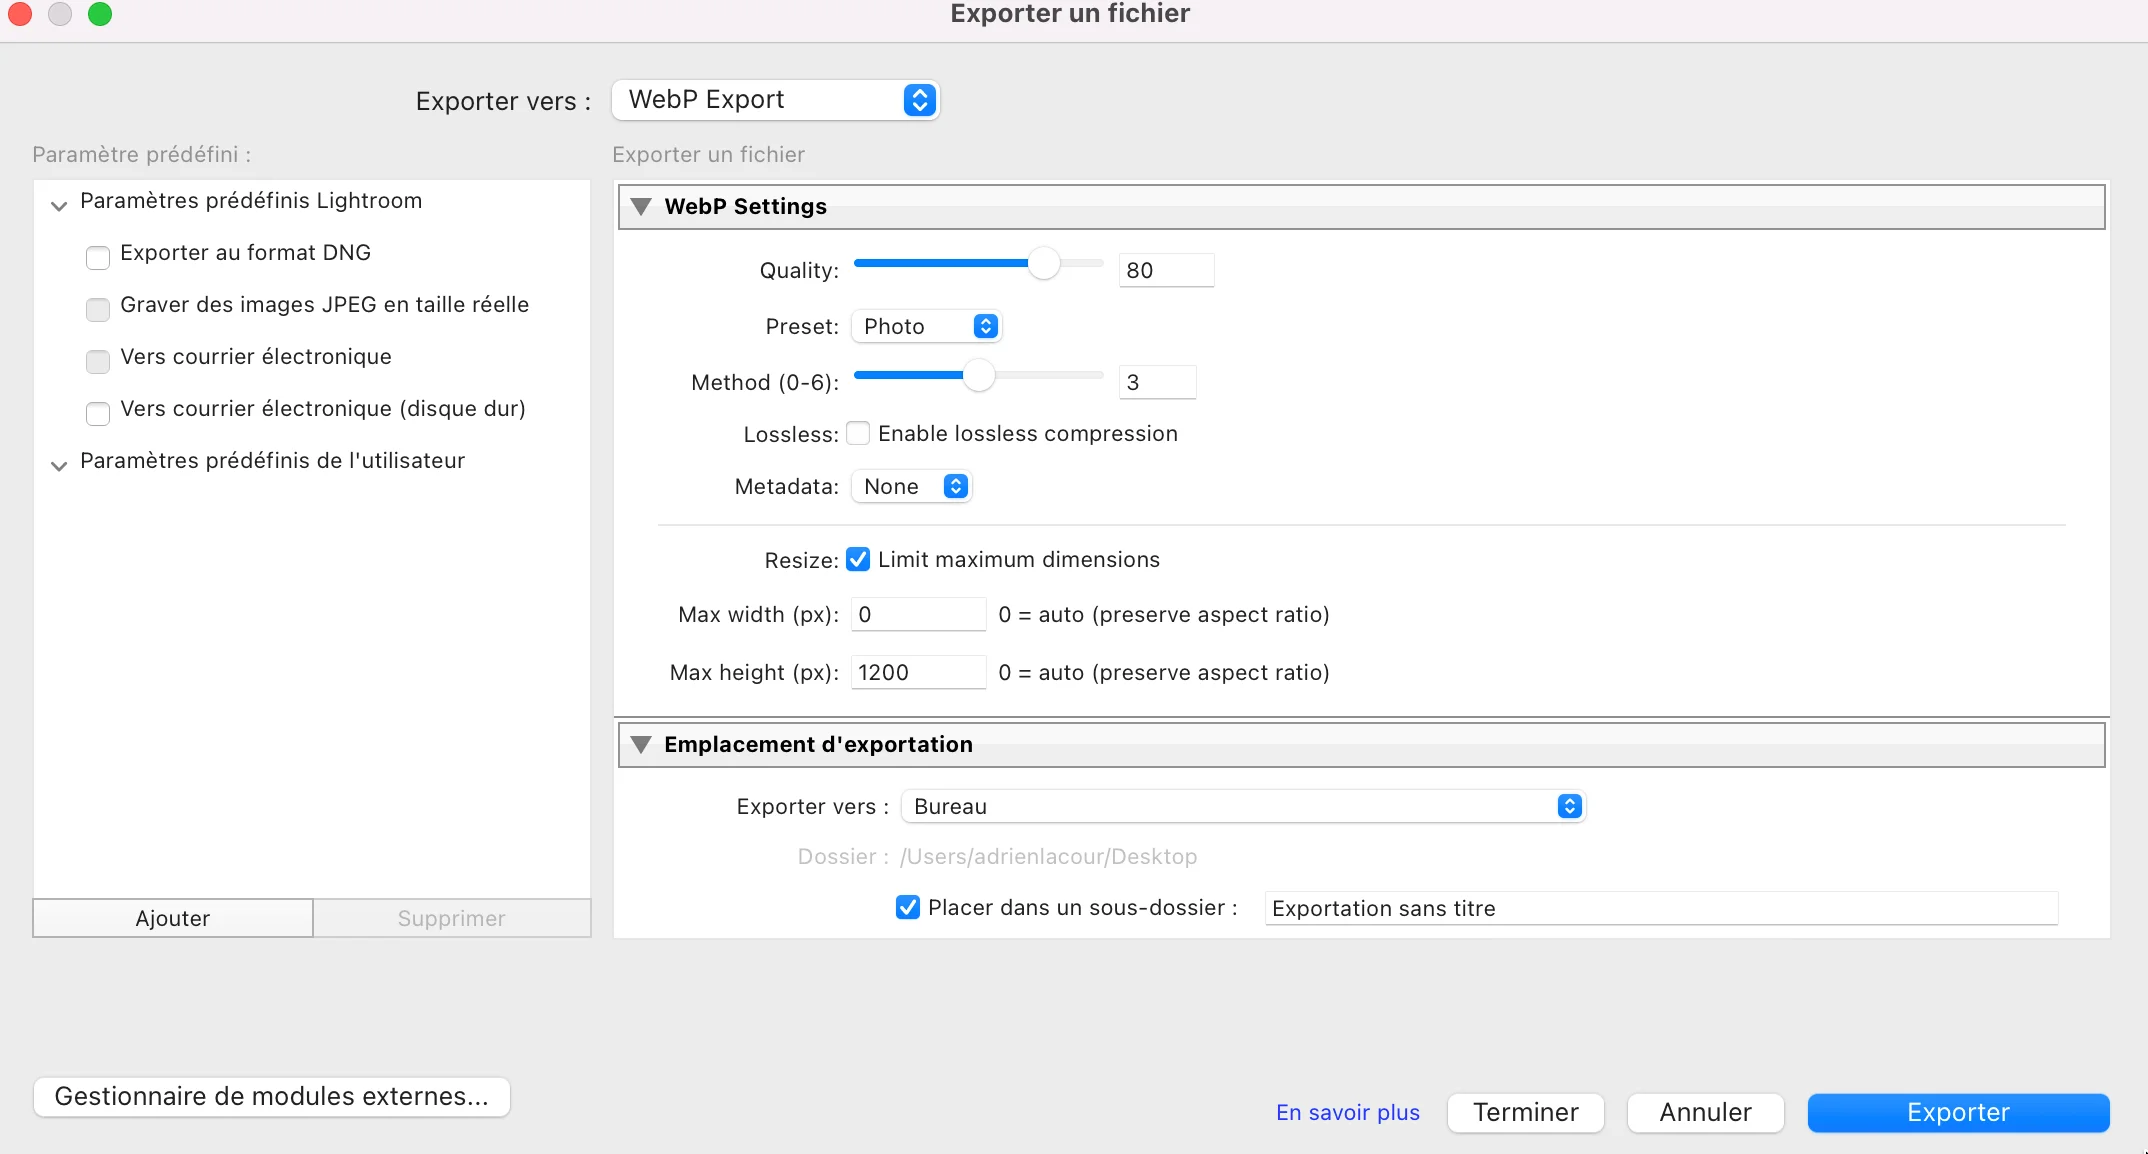Collapse the WebP Settings section

(643, 206)
